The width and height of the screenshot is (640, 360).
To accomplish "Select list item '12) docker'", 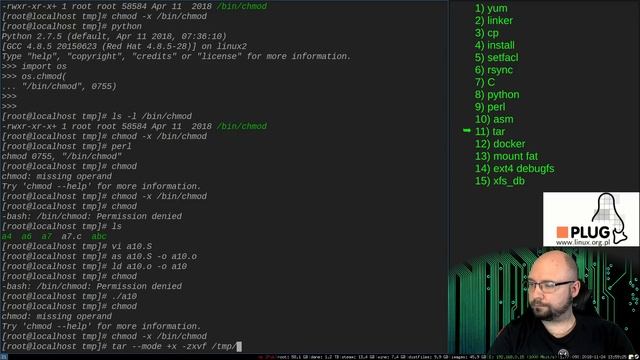I will click(x=500, y=144).
